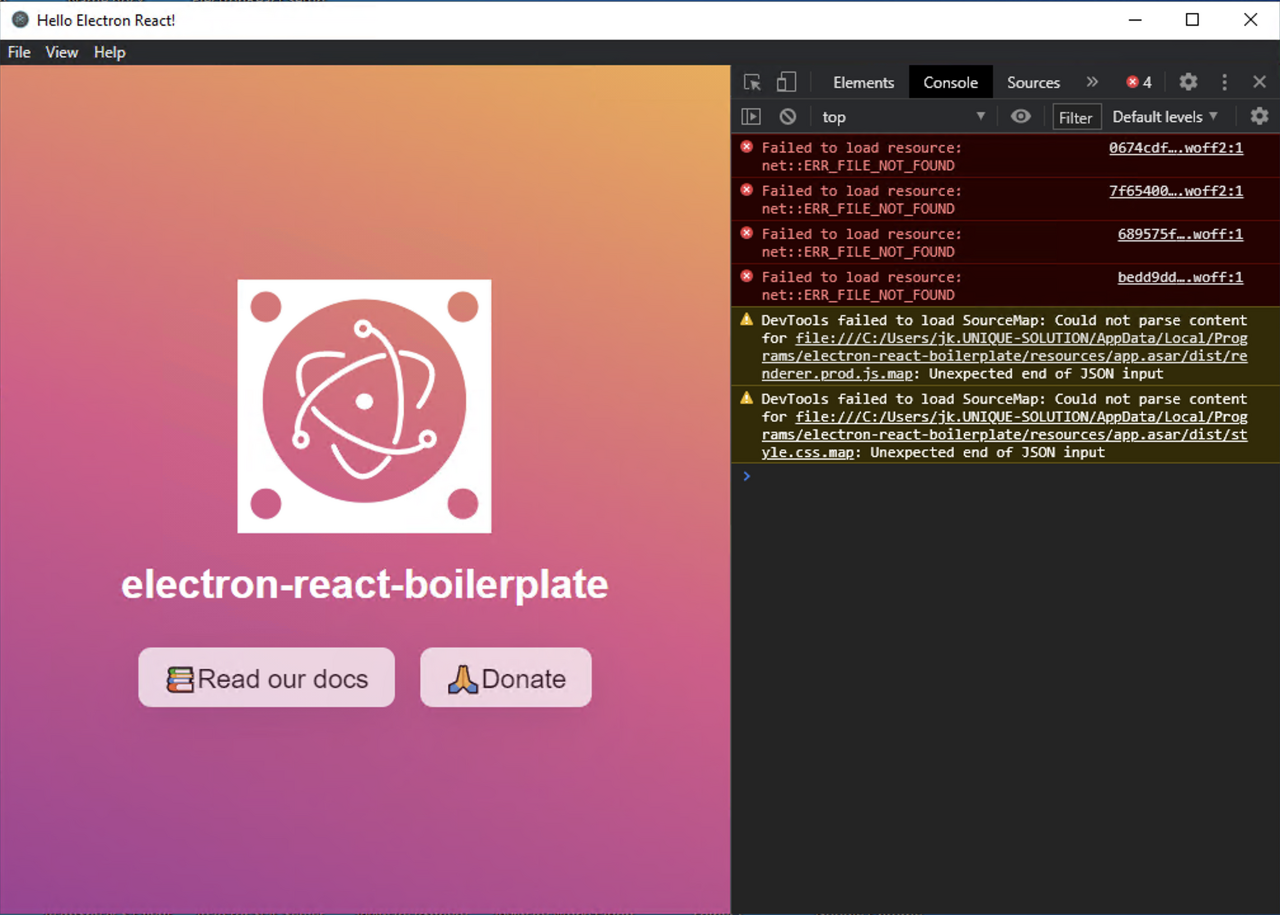Open the 7f65400 woff2 source link

click(x=1176, y=191)
